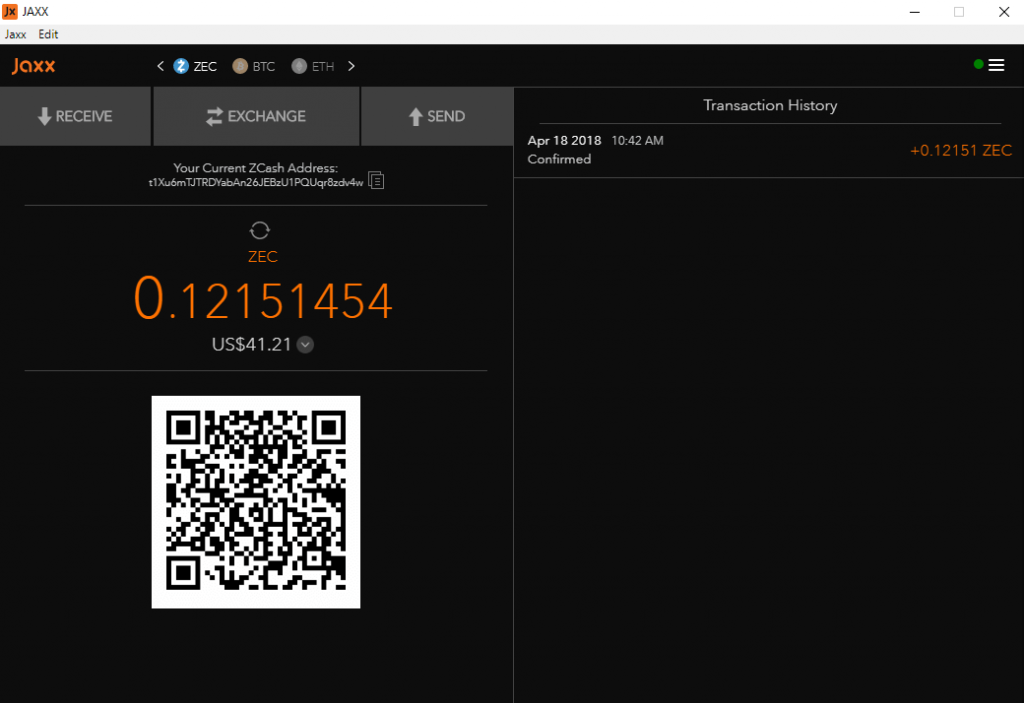Open the Edit menu
The height and width of the screenshot is (703, 1024).
(47, 33)
